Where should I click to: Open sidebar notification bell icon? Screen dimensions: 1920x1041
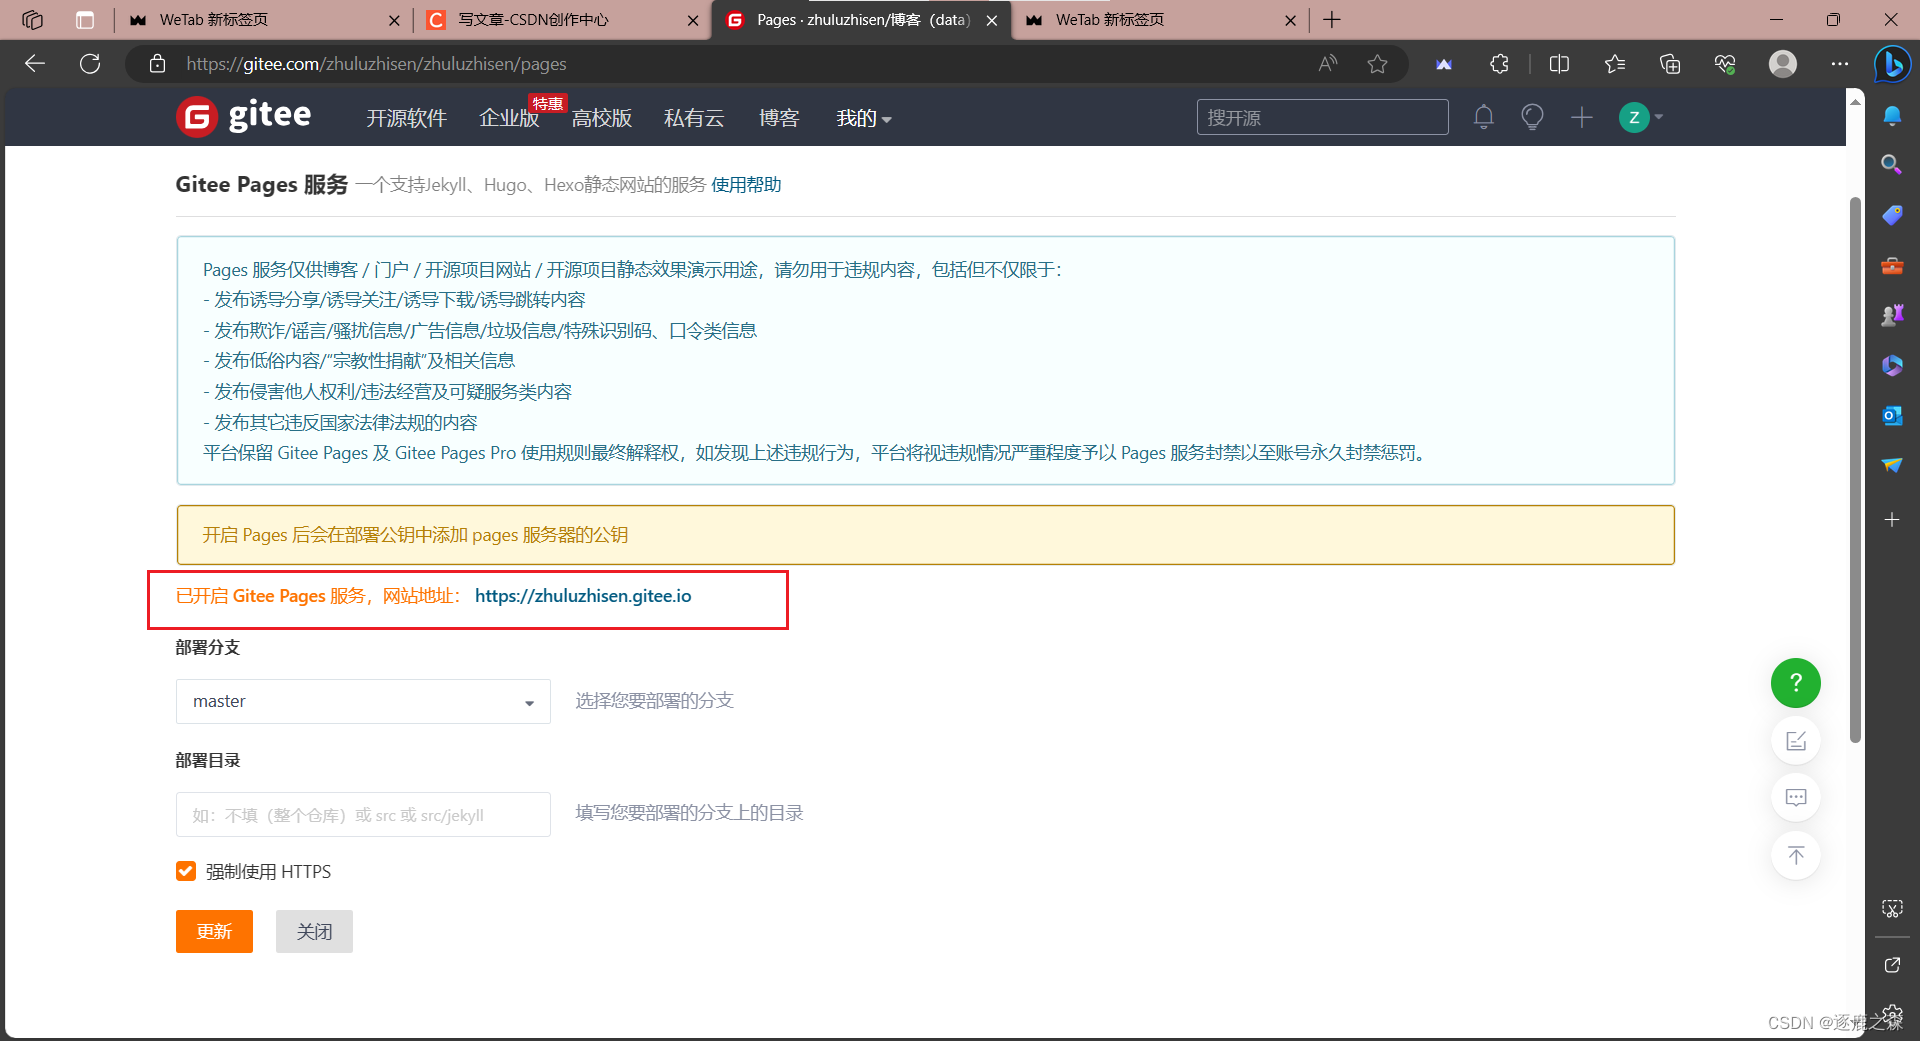coord(1891,115)
